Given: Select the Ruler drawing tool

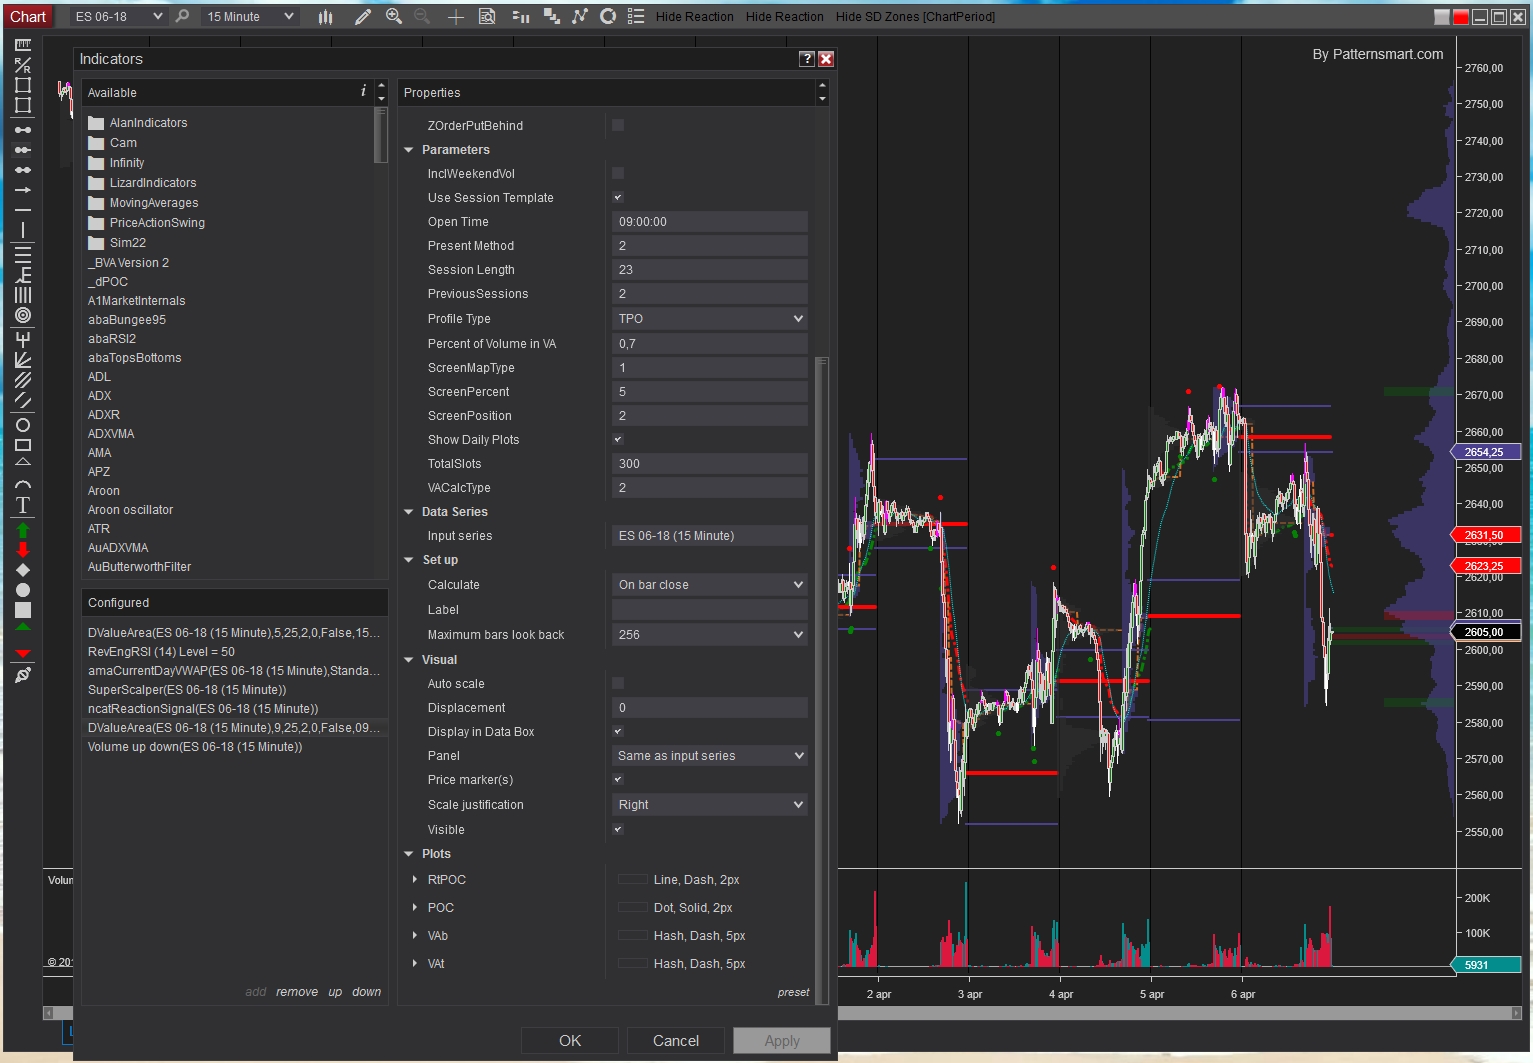Looking at the screenshot, I should 23,45.
